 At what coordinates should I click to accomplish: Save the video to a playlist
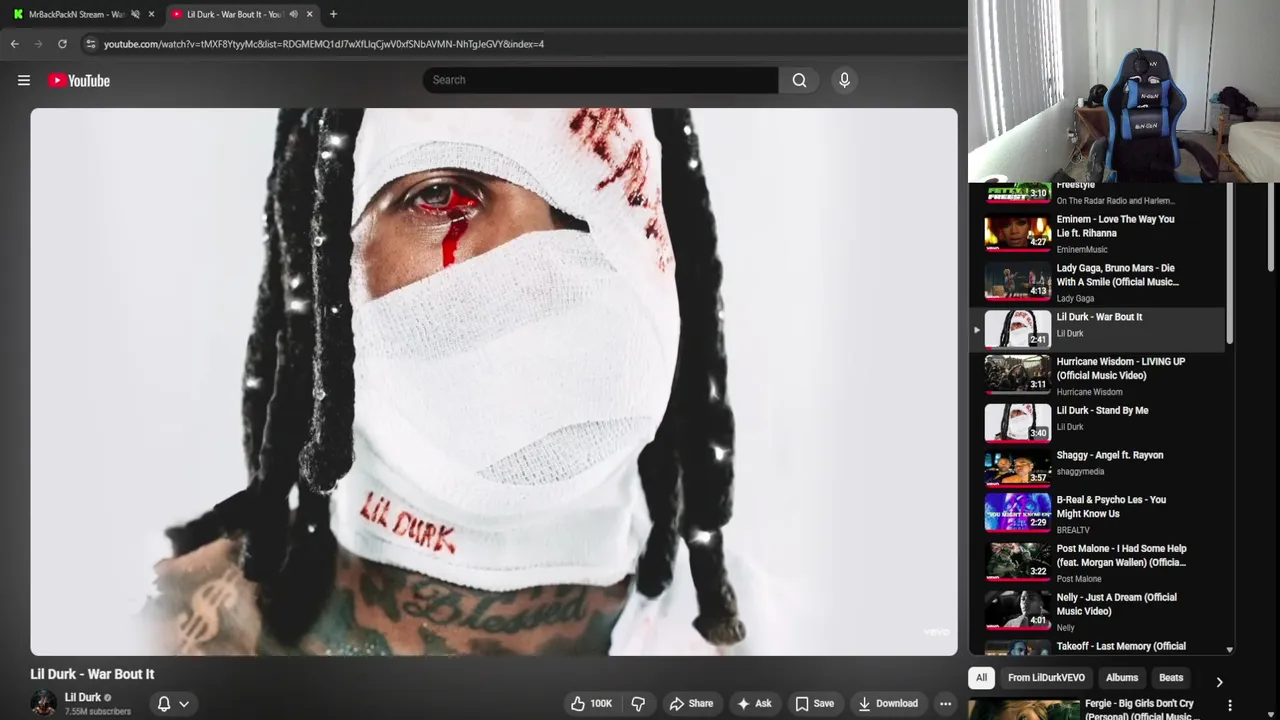click(814, 703)
